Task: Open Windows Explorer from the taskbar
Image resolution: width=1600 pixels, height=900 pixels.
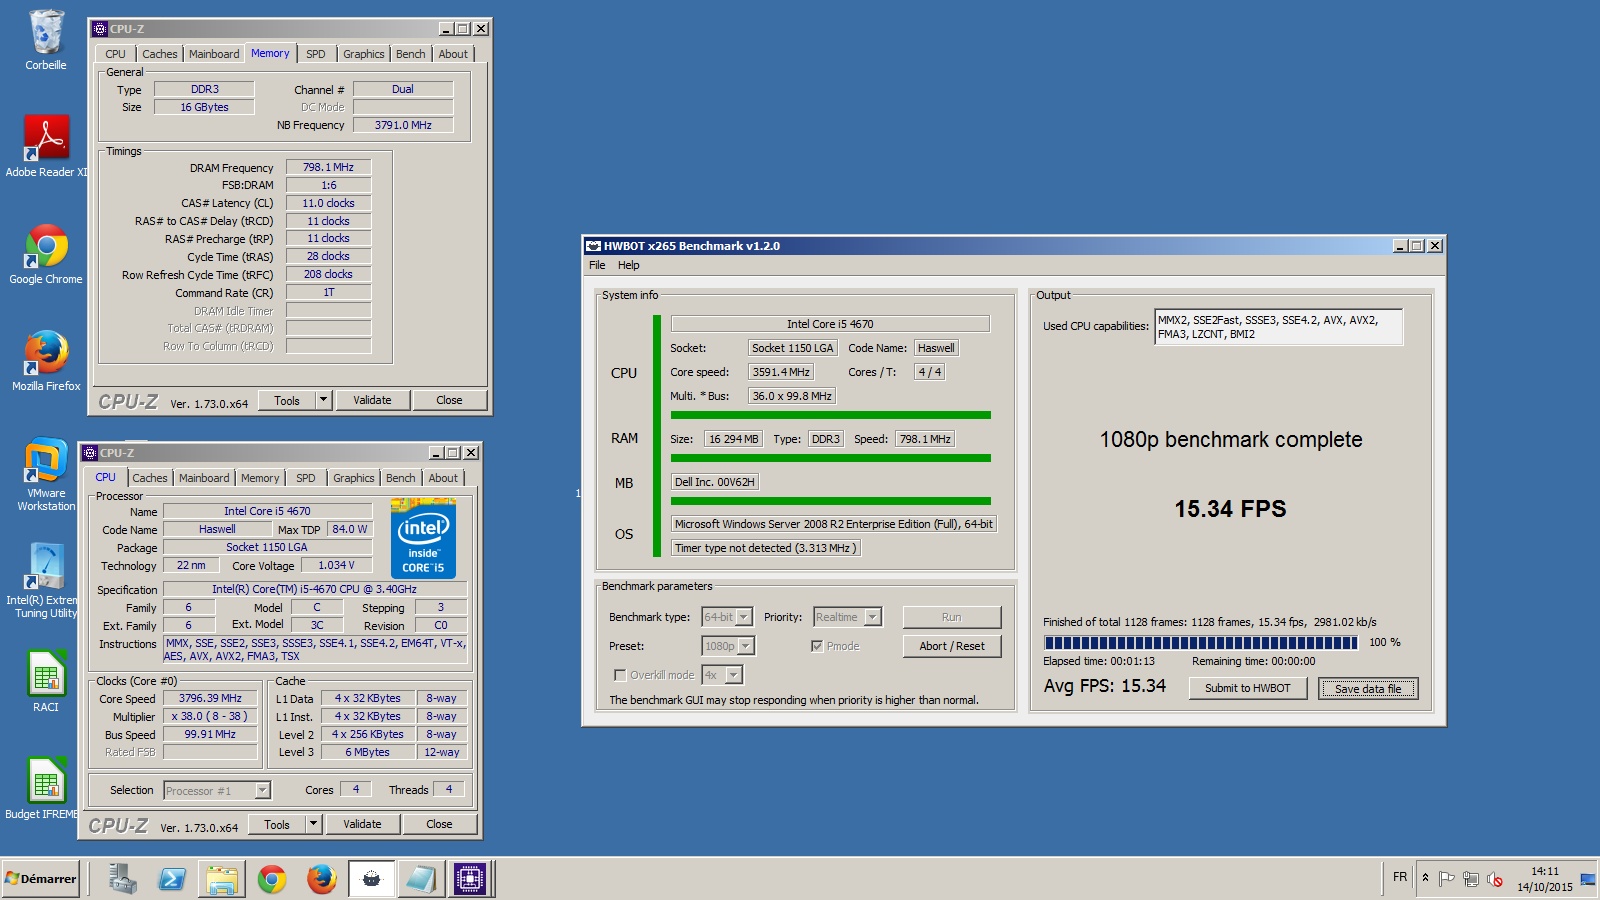Action: coord(222,879)
